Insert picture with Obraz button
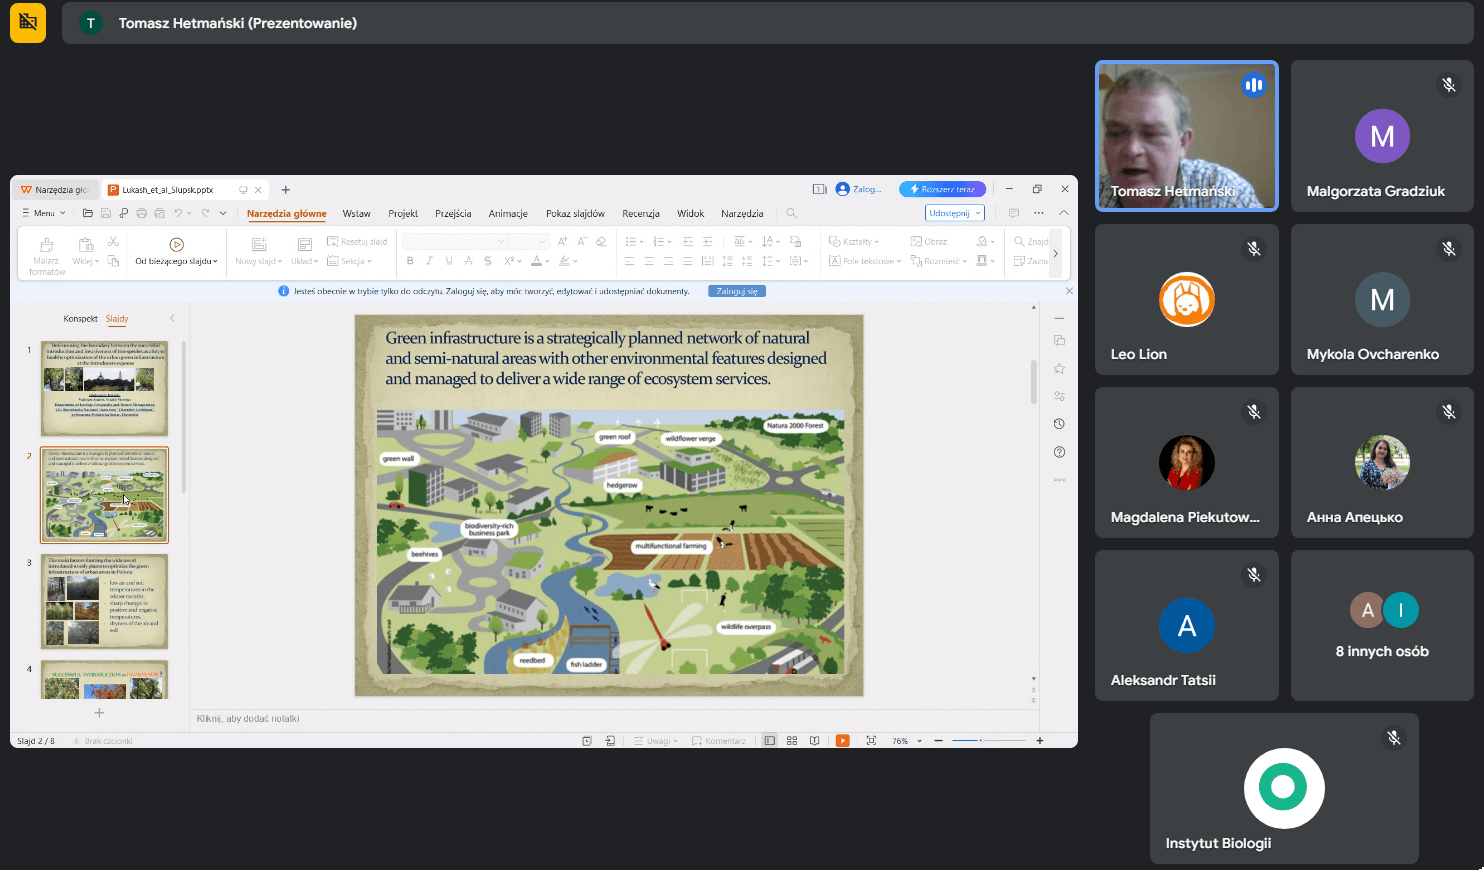 [929, 241]
